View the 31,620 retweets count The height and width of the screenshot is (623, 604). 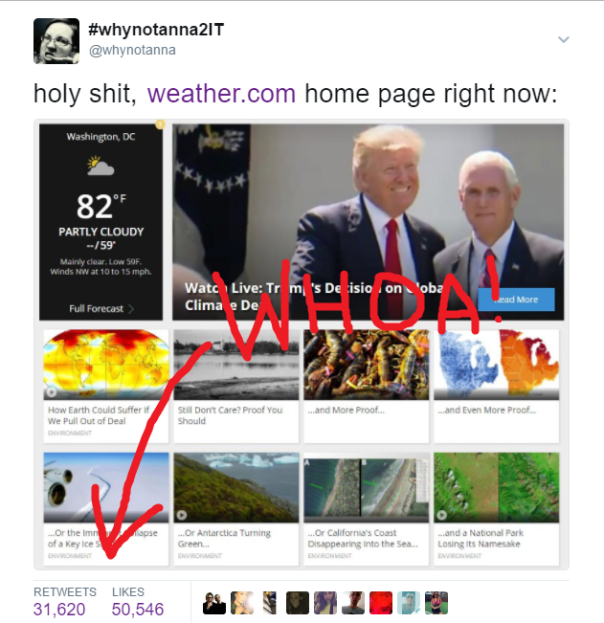(59, 609)
